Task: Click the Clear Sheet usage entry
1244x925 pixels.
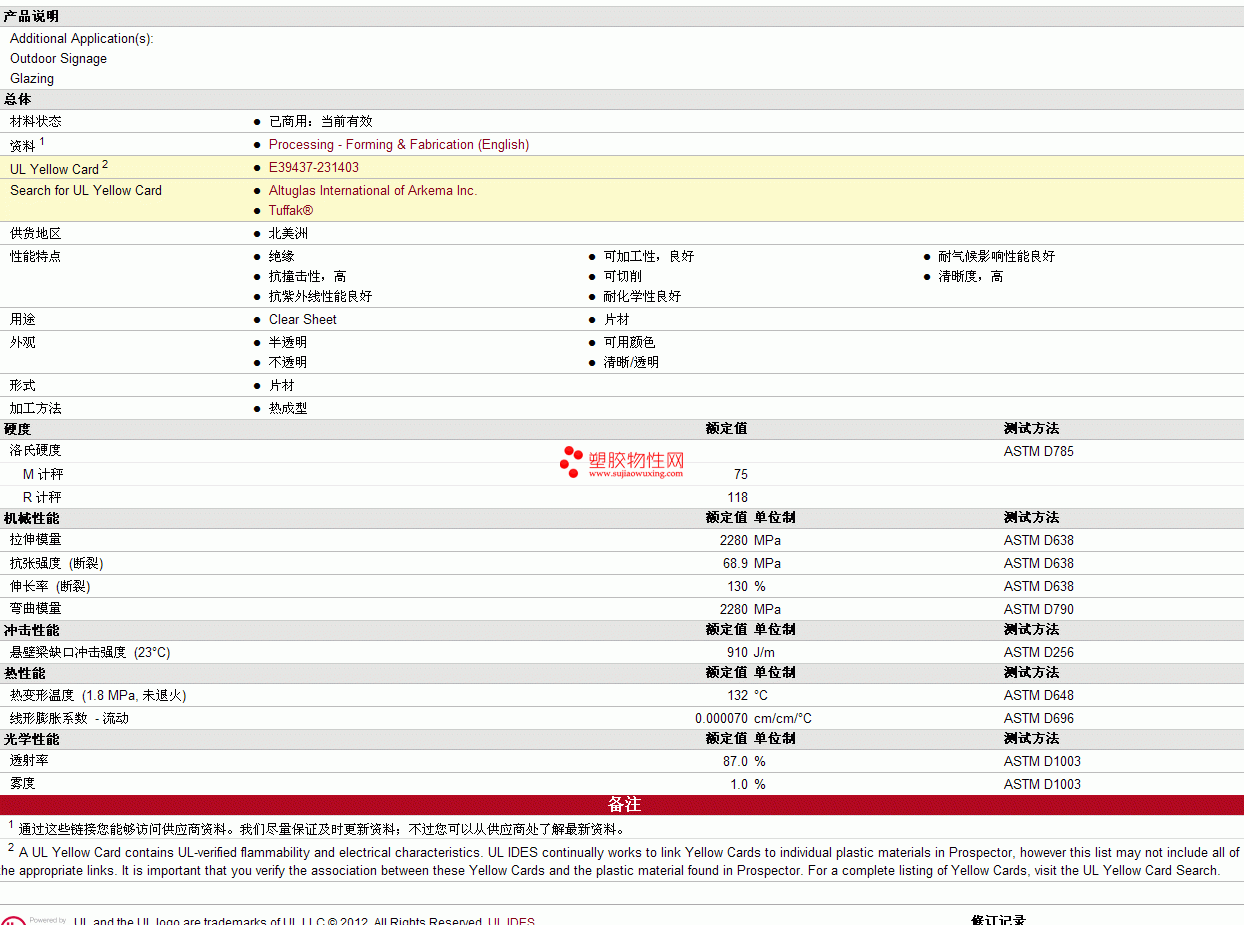Action: [x=302, y=320]
